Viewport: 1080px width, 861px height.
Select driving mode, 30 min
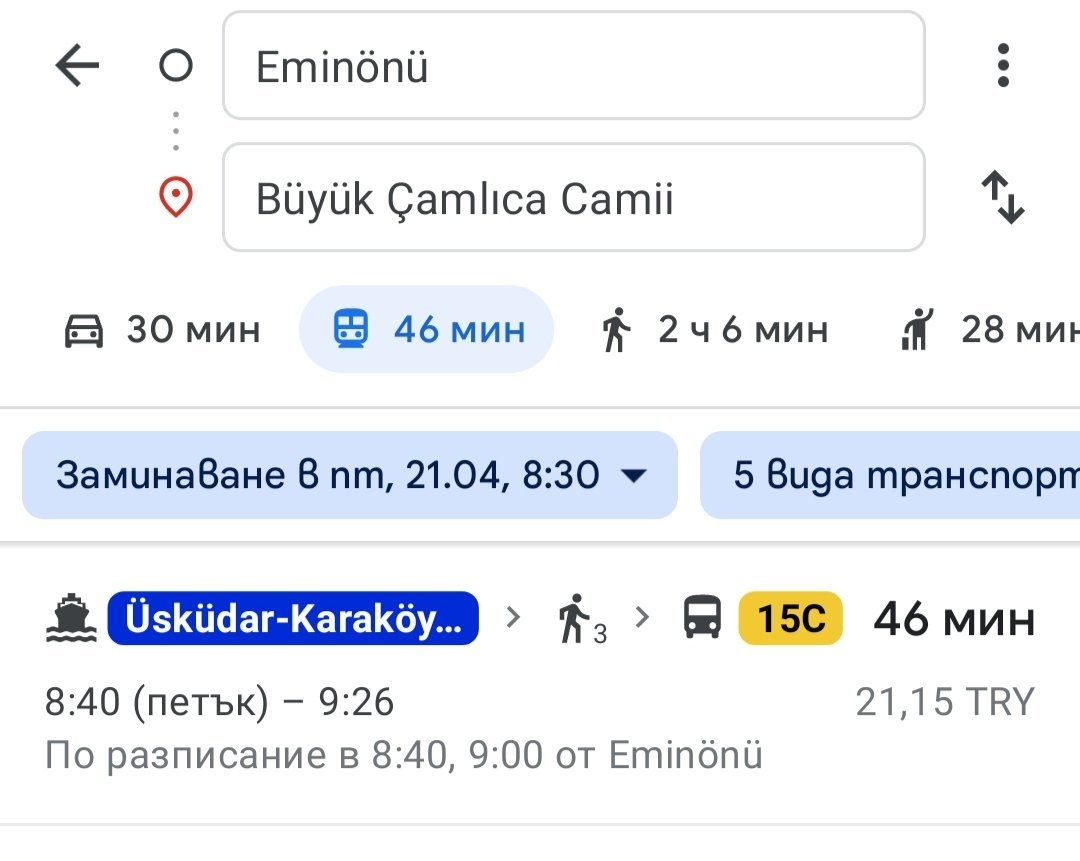coord(162,329)
